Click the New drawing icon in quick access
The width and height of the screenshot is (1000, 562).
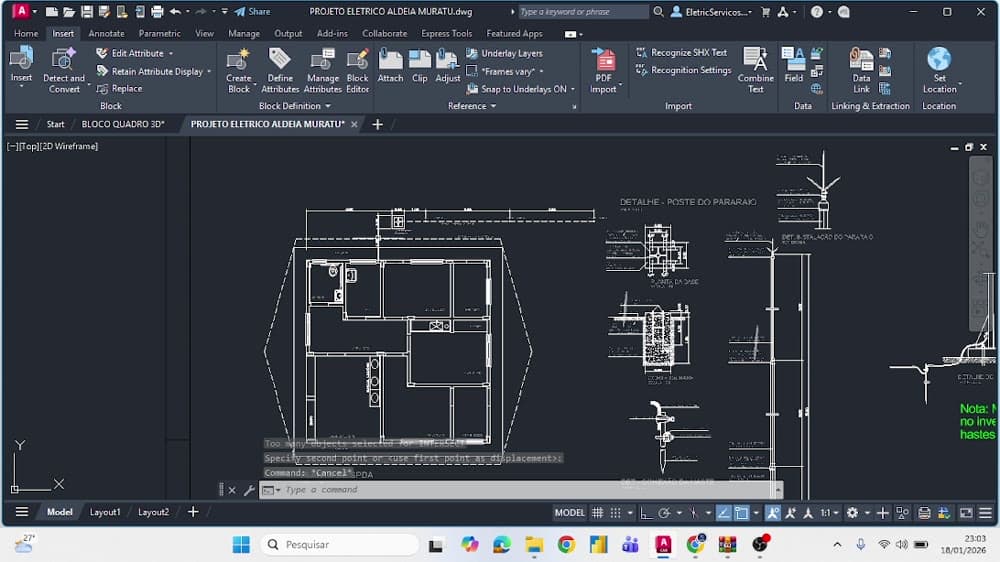(52, 11)
